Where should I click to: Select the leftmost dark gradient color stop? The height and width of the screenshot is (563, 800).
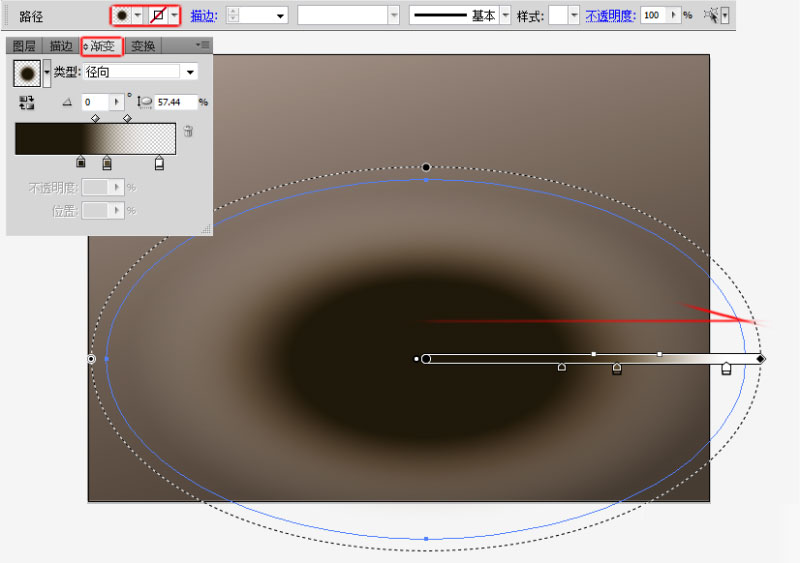point(81,162)
